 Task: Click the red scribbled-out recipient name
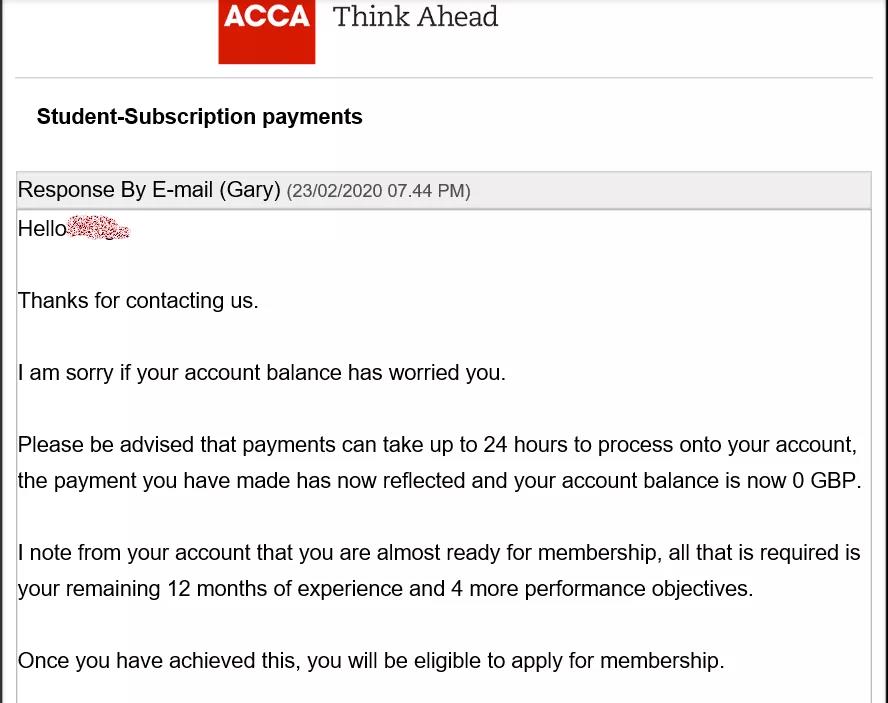point(98,228)
